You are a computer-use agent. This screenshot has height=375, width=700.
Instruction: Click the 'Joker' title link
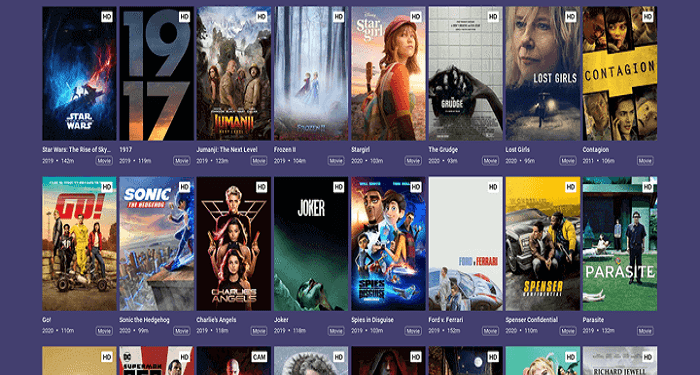click(281, 320)
